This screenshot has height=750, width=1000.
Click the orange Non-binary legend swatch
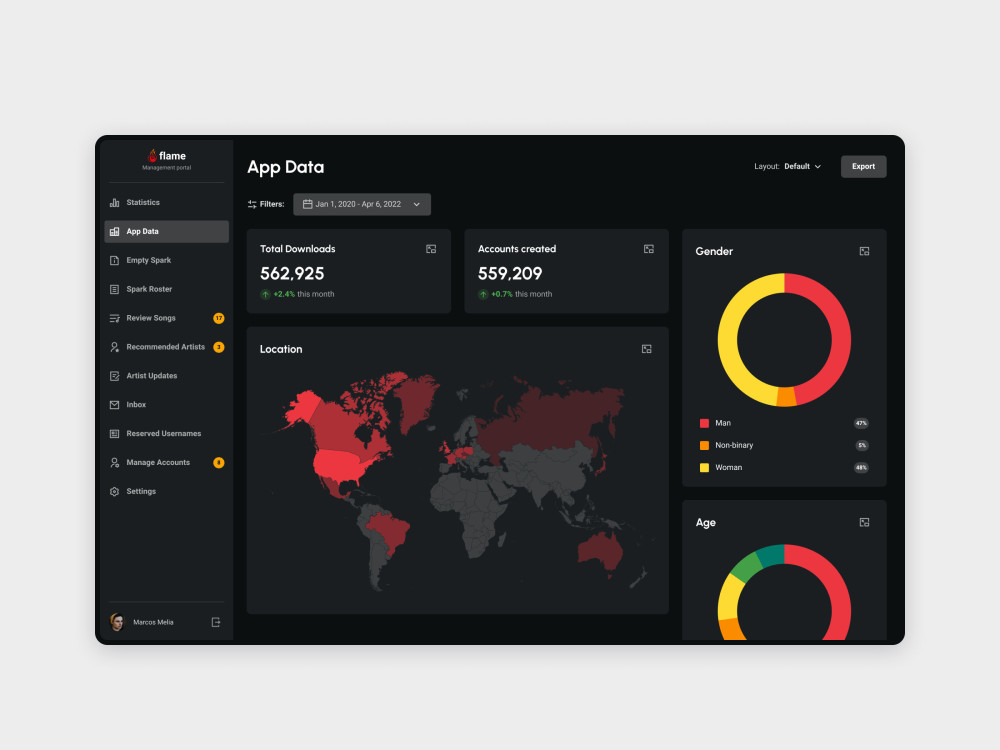704,445
